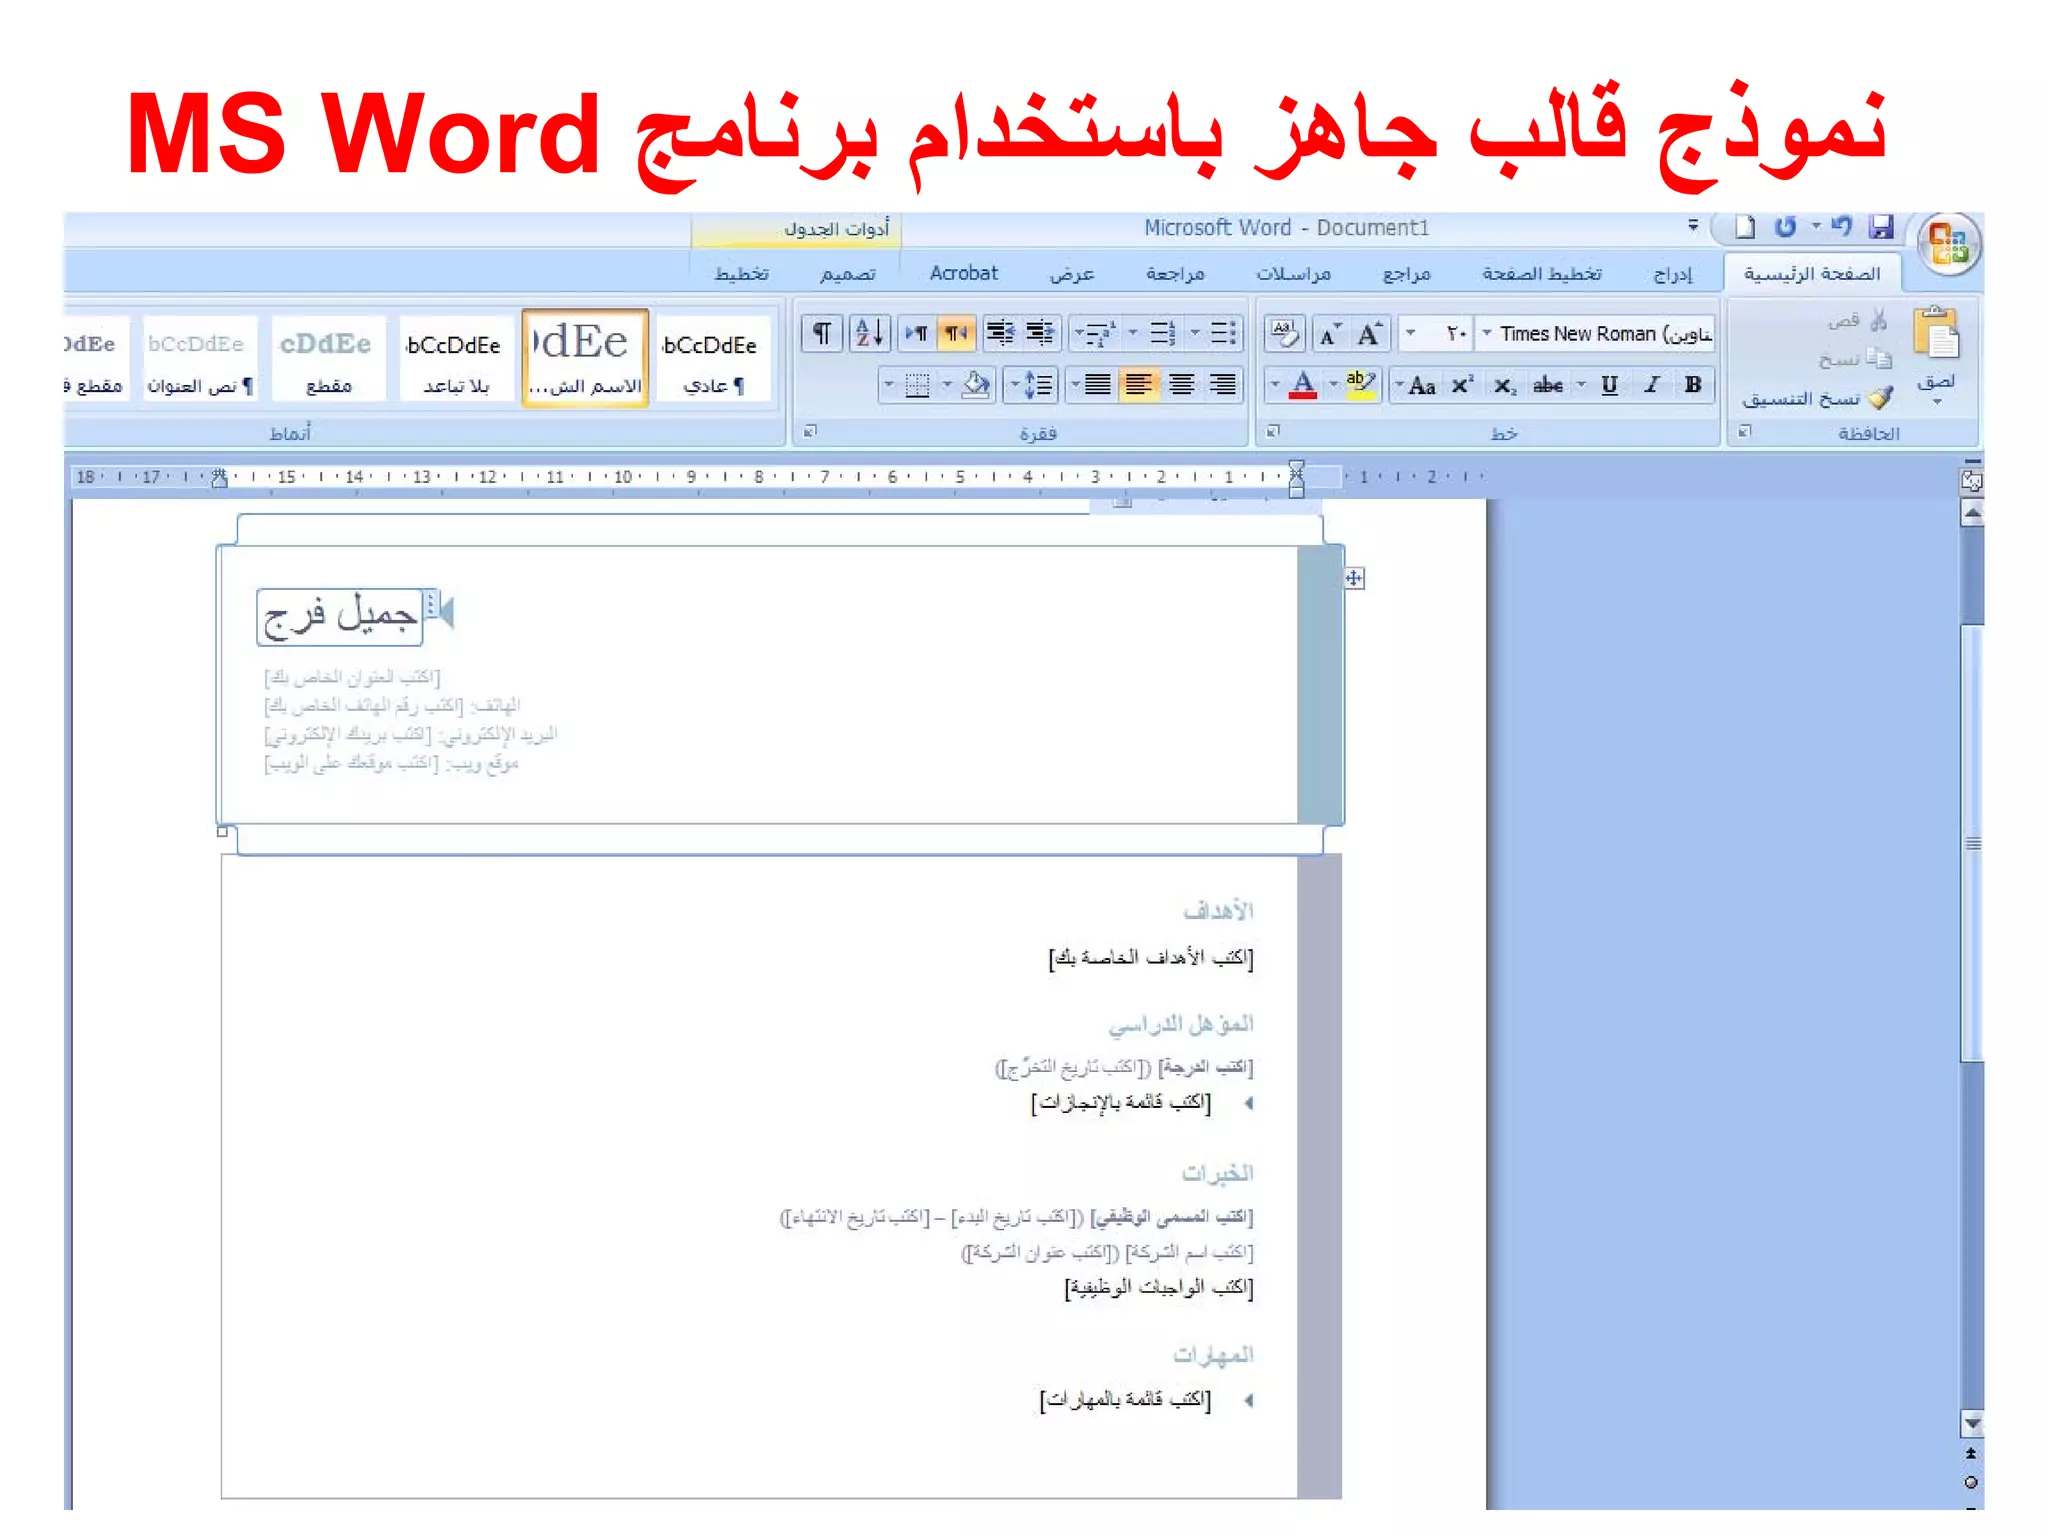Copy the selection (نسخ)
2048x1536 pixels.
[1856, 358]
